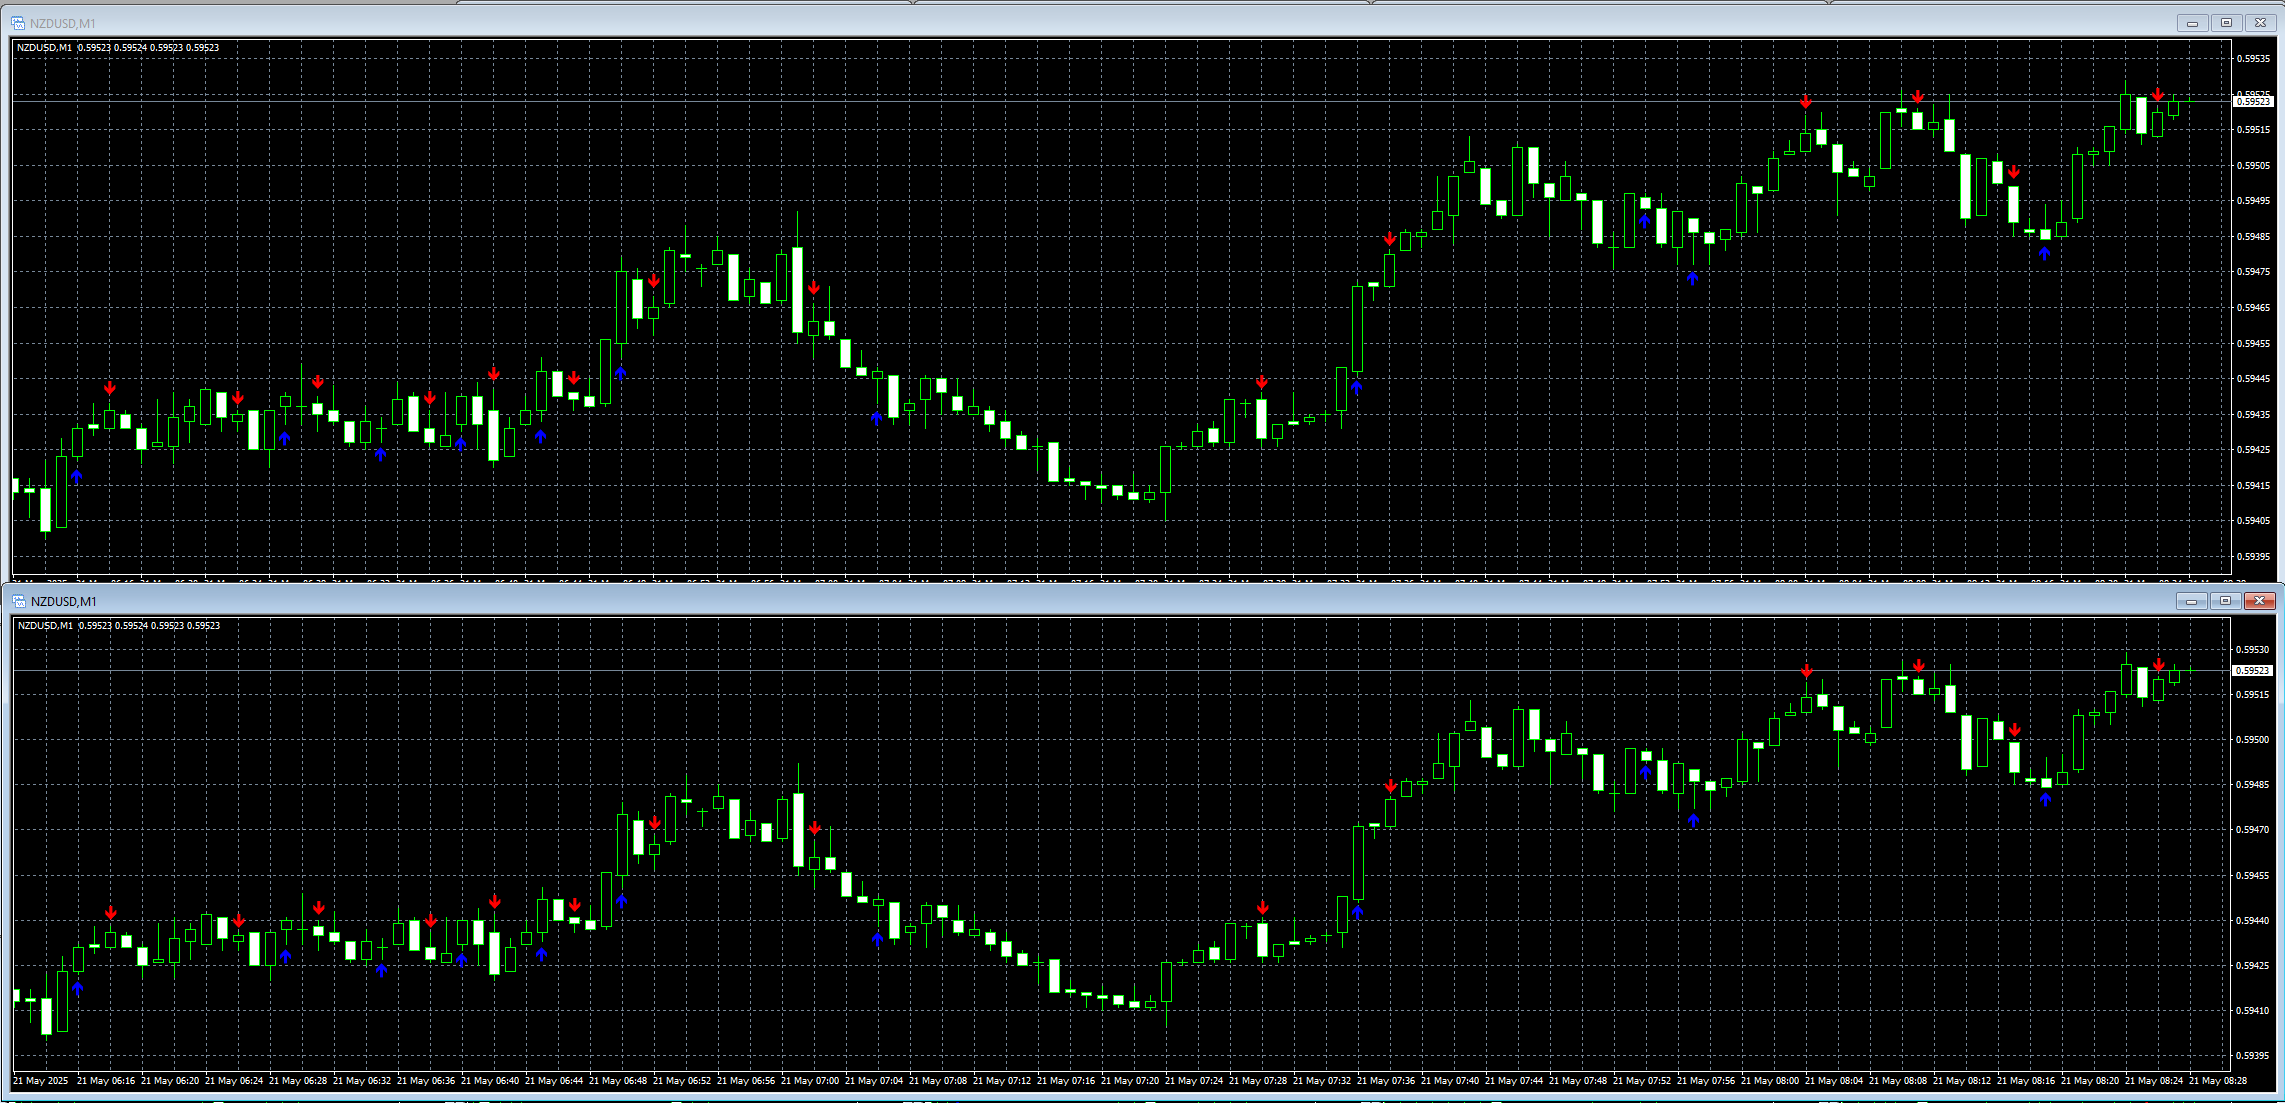Select the rightmost red sell arrow in top chart

coord(2158,95)
